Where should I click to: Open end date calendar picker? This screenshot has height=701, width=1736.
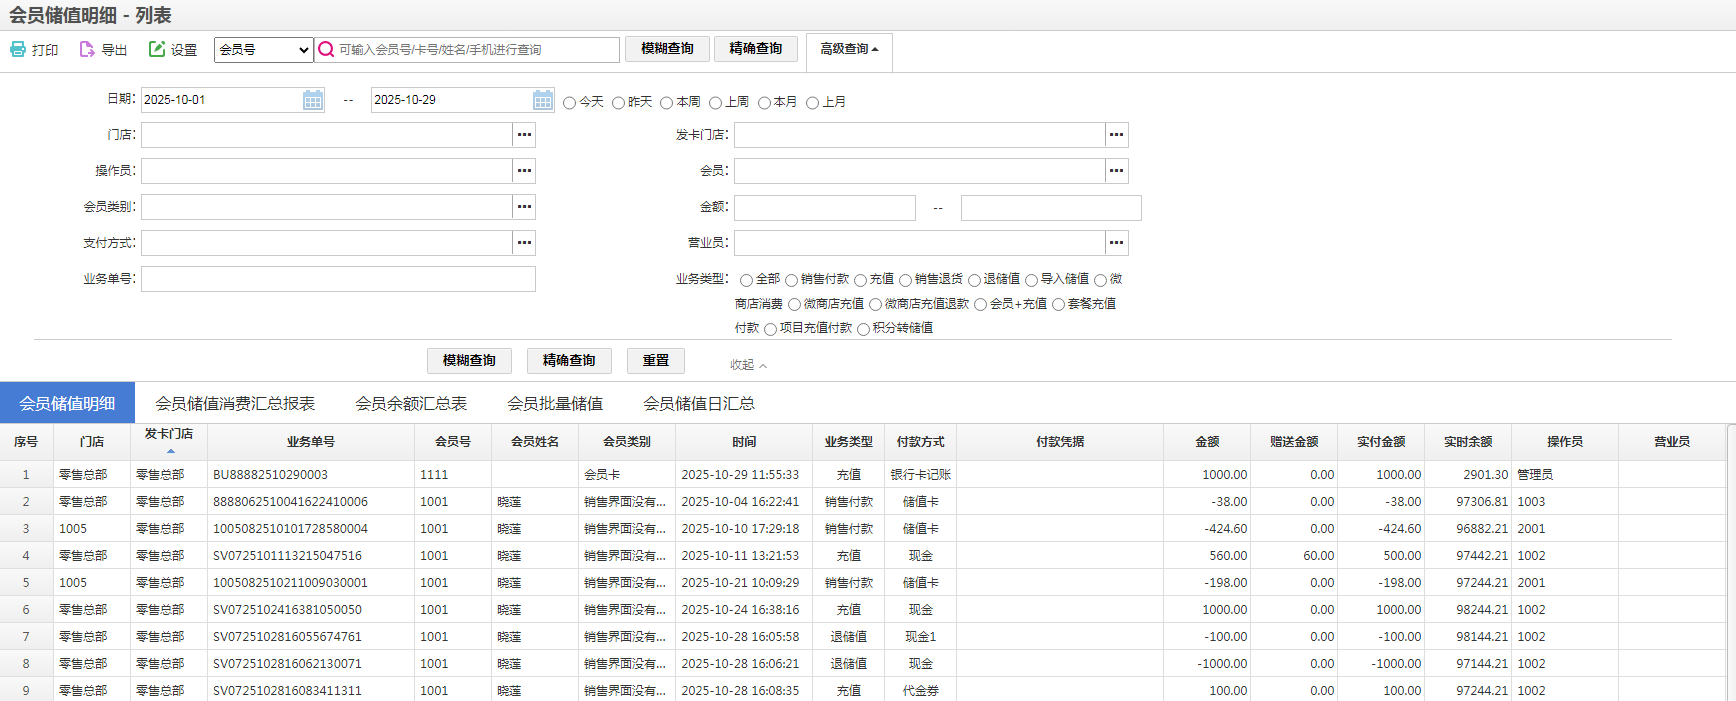(543, 100)
